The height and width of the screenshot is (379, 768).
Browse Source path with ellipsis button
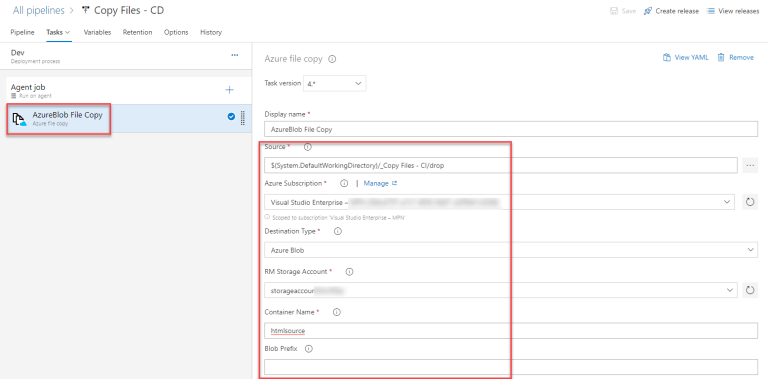click(x=750, y=166)
